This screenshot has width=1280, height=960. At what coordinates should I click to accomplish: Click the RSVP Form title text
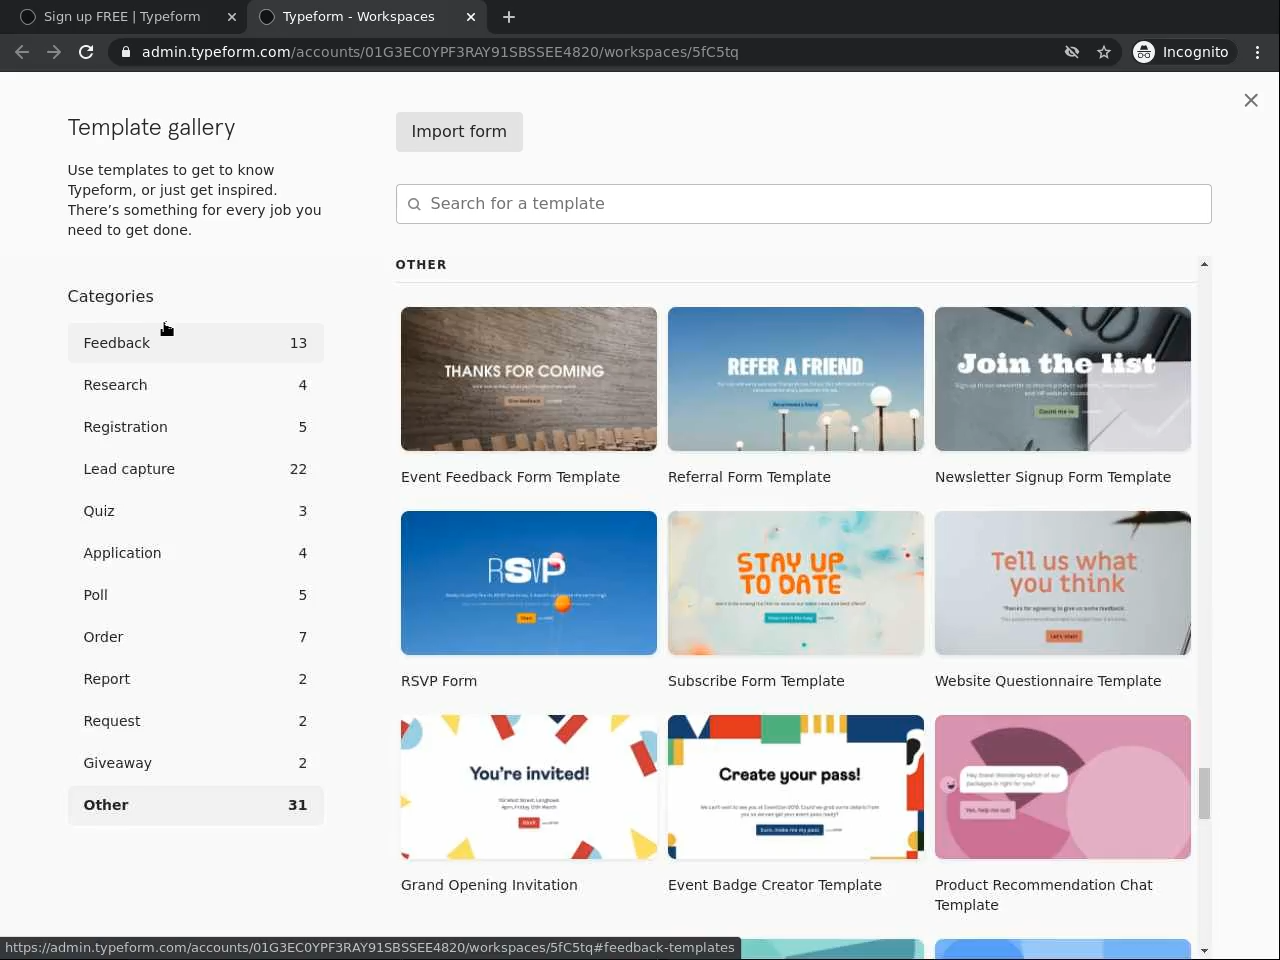[x=439, y=681]
